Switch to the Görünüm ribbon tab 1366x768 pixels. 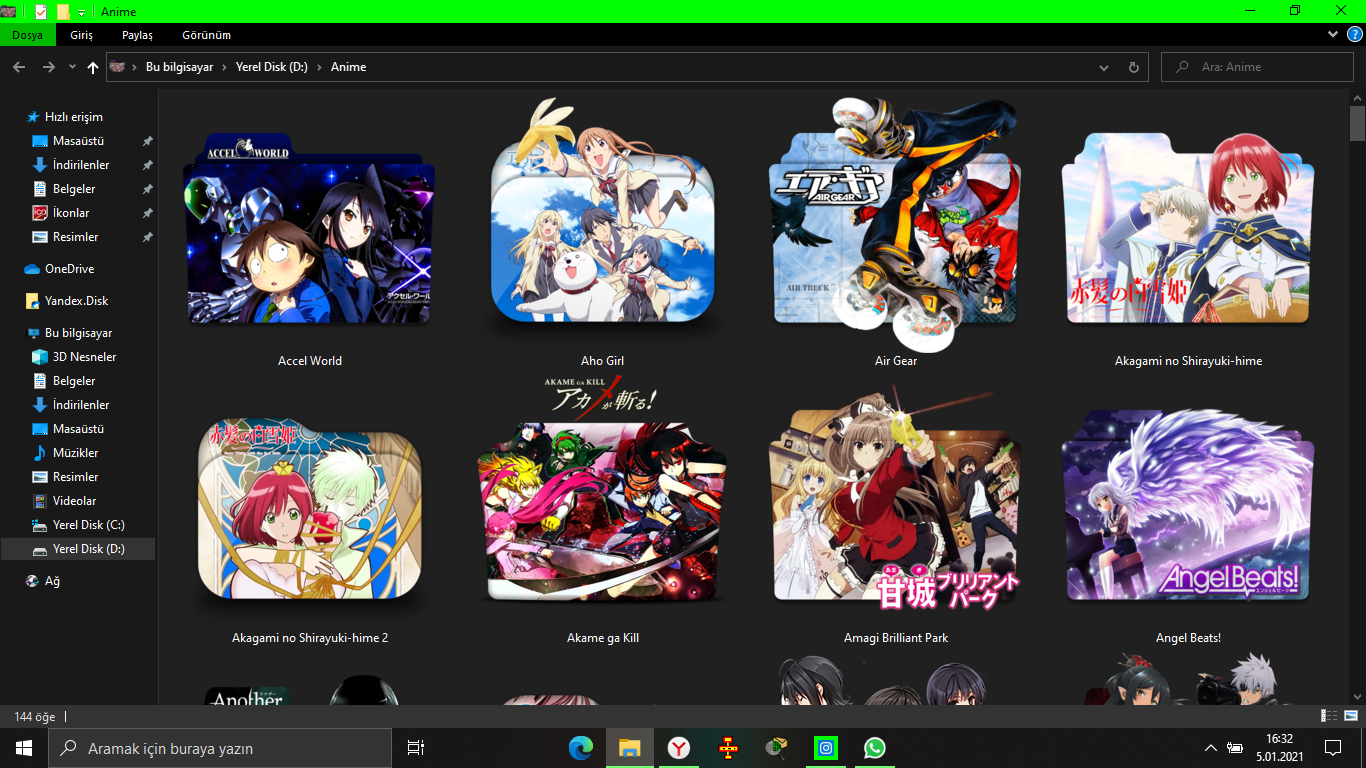[207, 35]
